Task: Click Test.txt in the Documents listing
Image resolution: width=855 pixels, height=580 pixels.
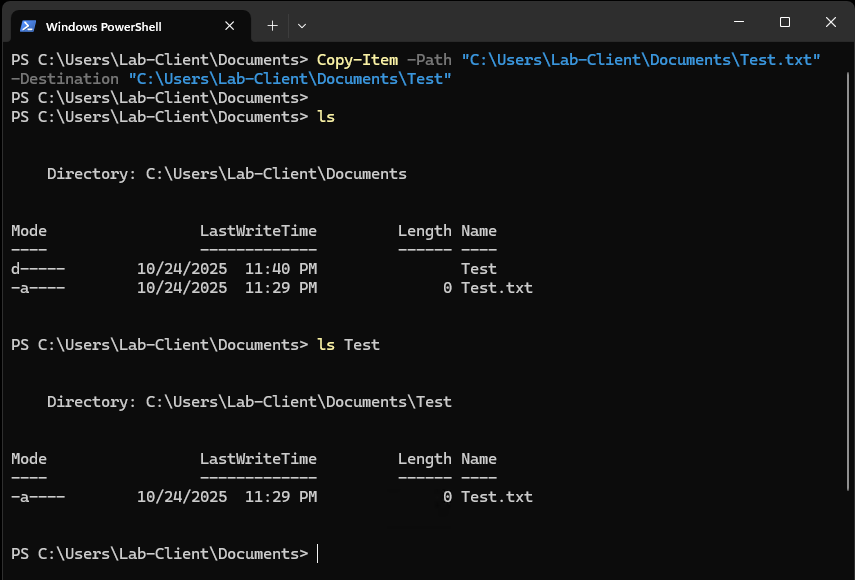Action: pos(499,287)
